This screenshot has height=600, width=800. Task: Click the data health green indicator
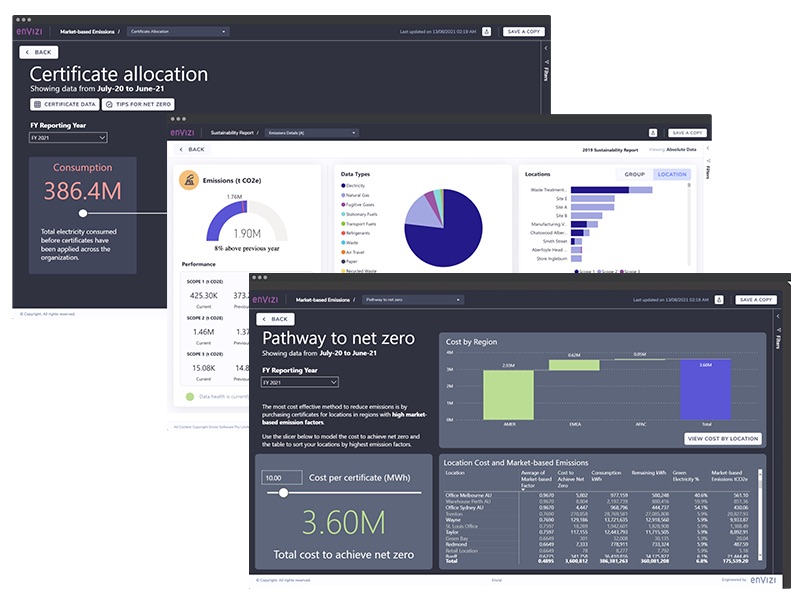[190, 396]
